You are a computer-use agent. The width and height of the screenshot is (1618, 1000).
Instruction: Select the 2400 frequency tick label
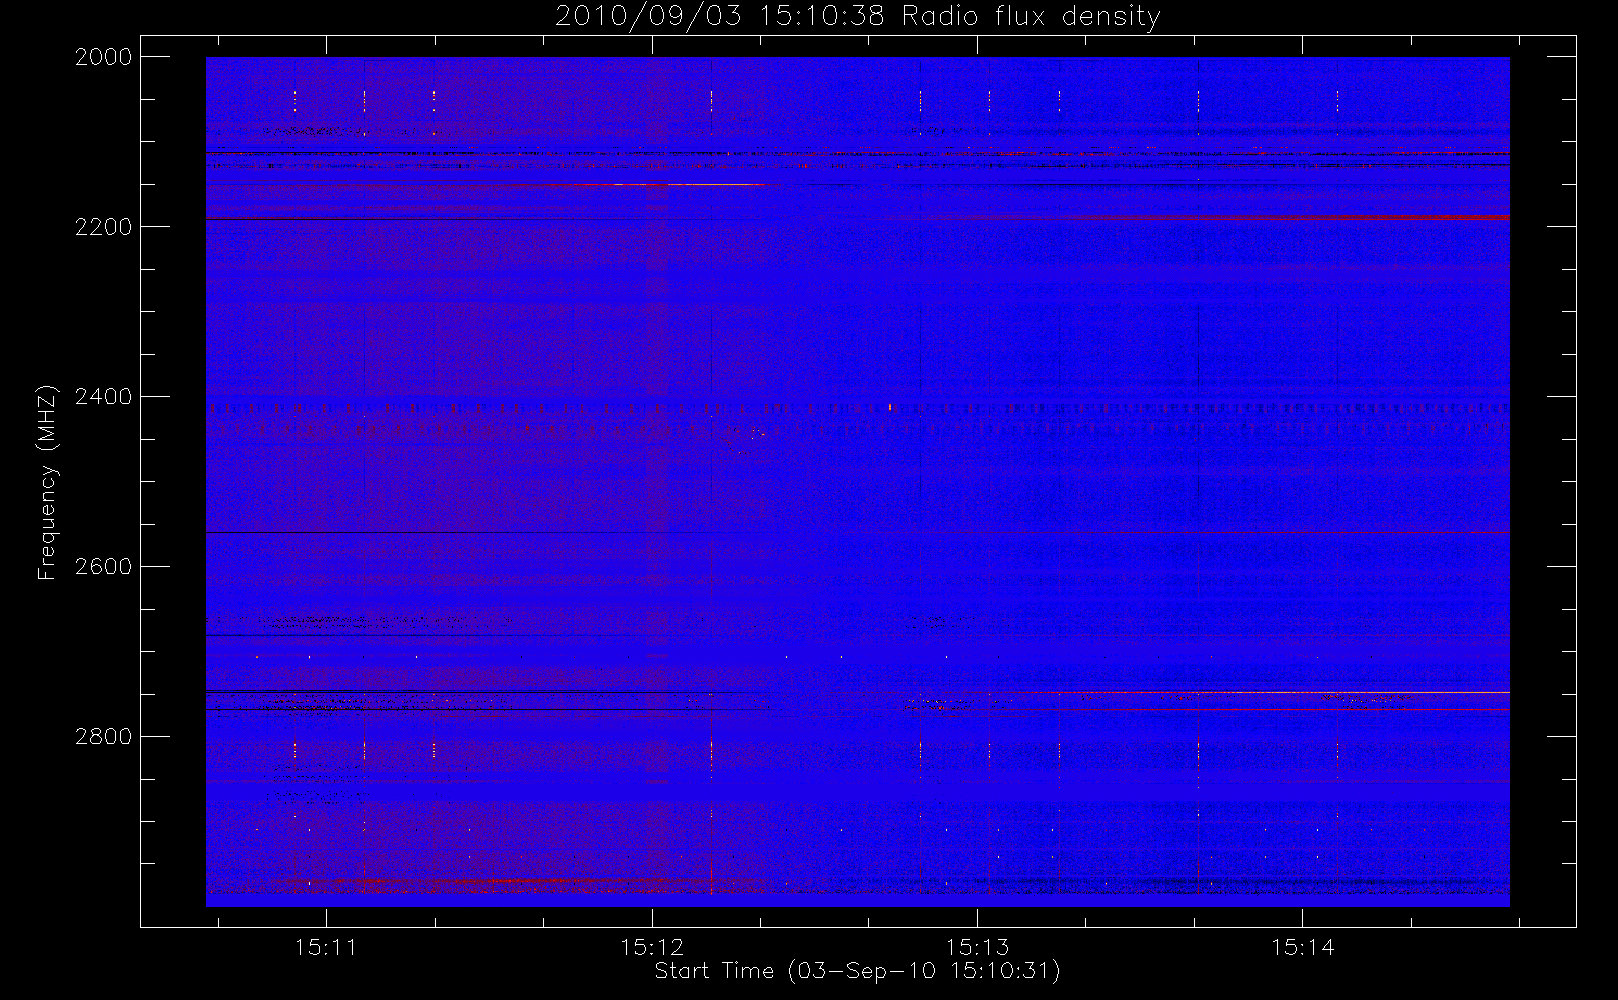[x=104, y=397]
